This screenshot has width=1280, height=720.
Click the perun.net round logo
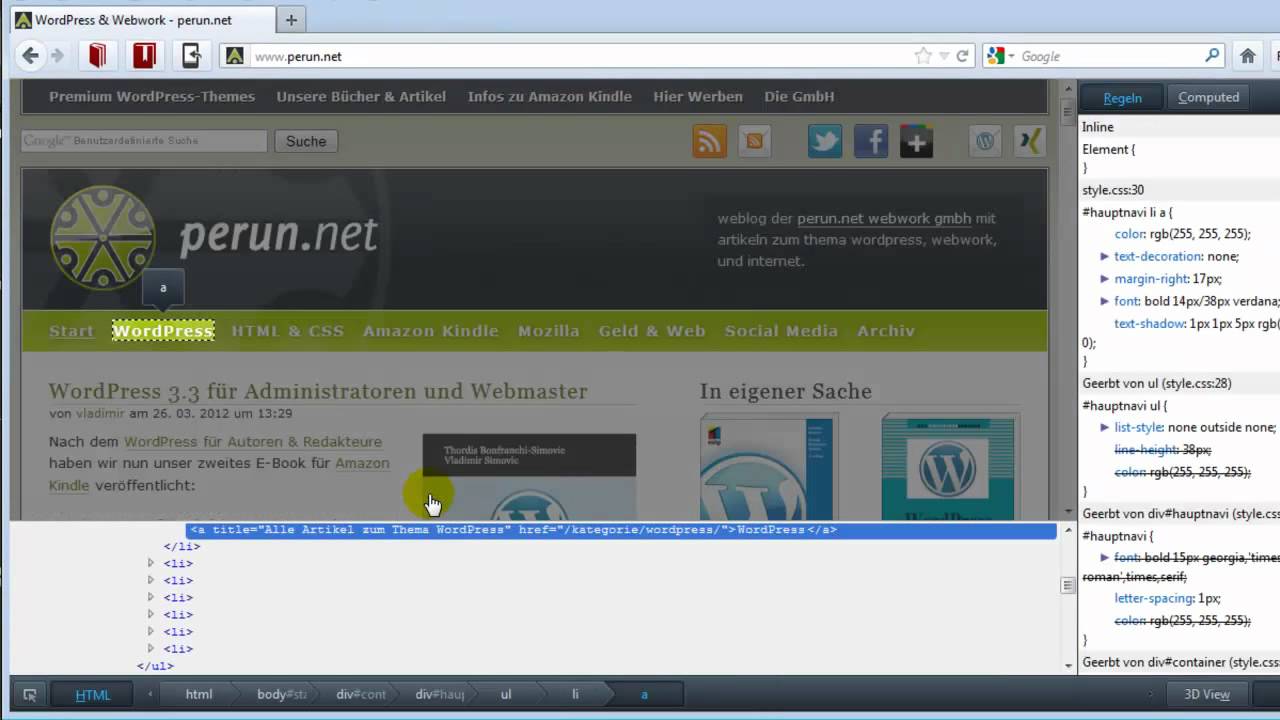click(x=103, y=238)
